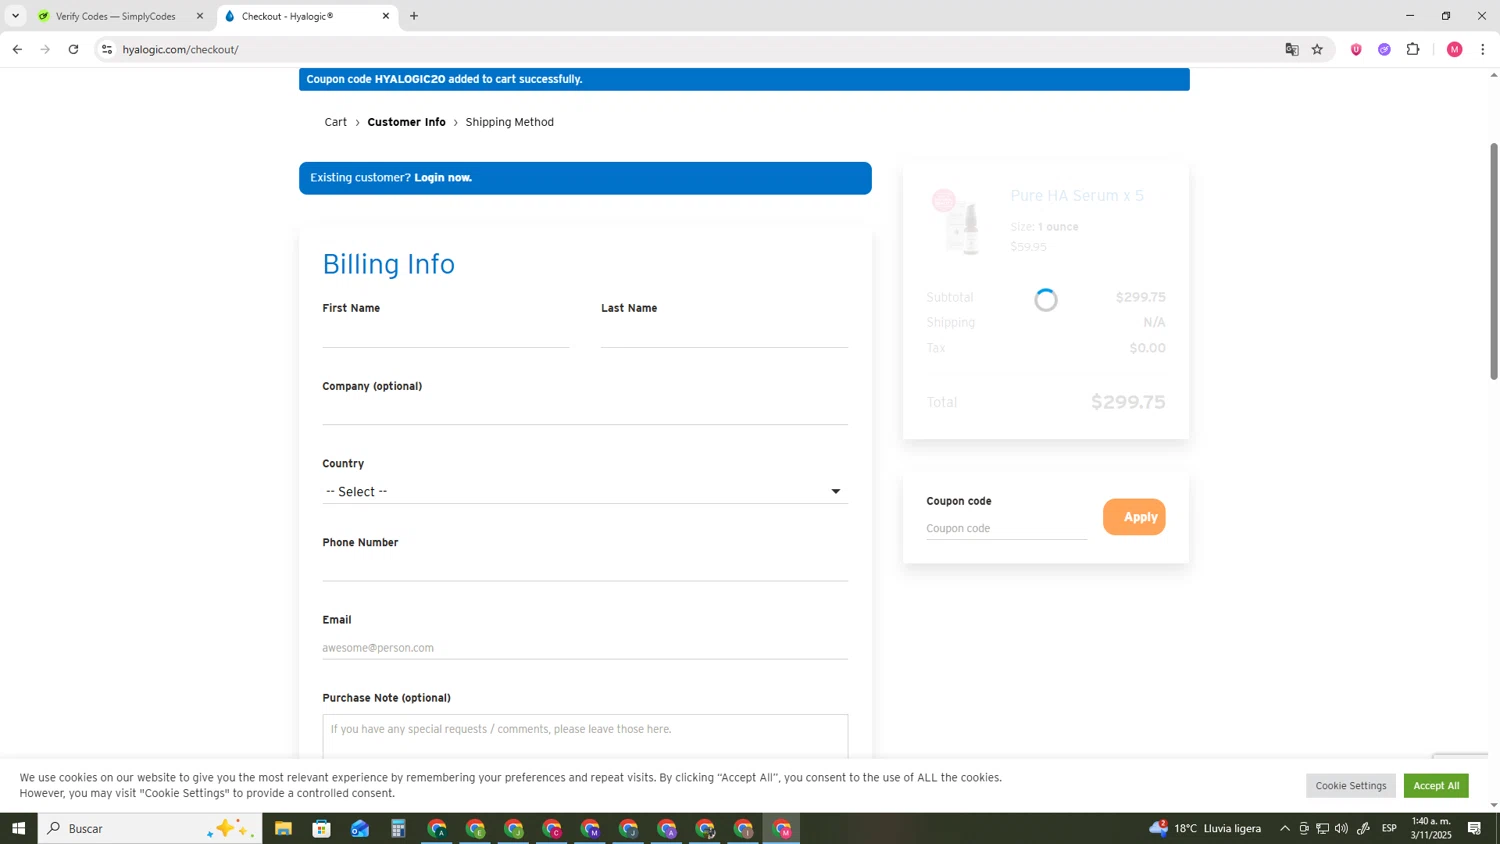Open File Explorer from taskbar
Viewport: 1500px width, 844px height.
[x=283, y=828]
